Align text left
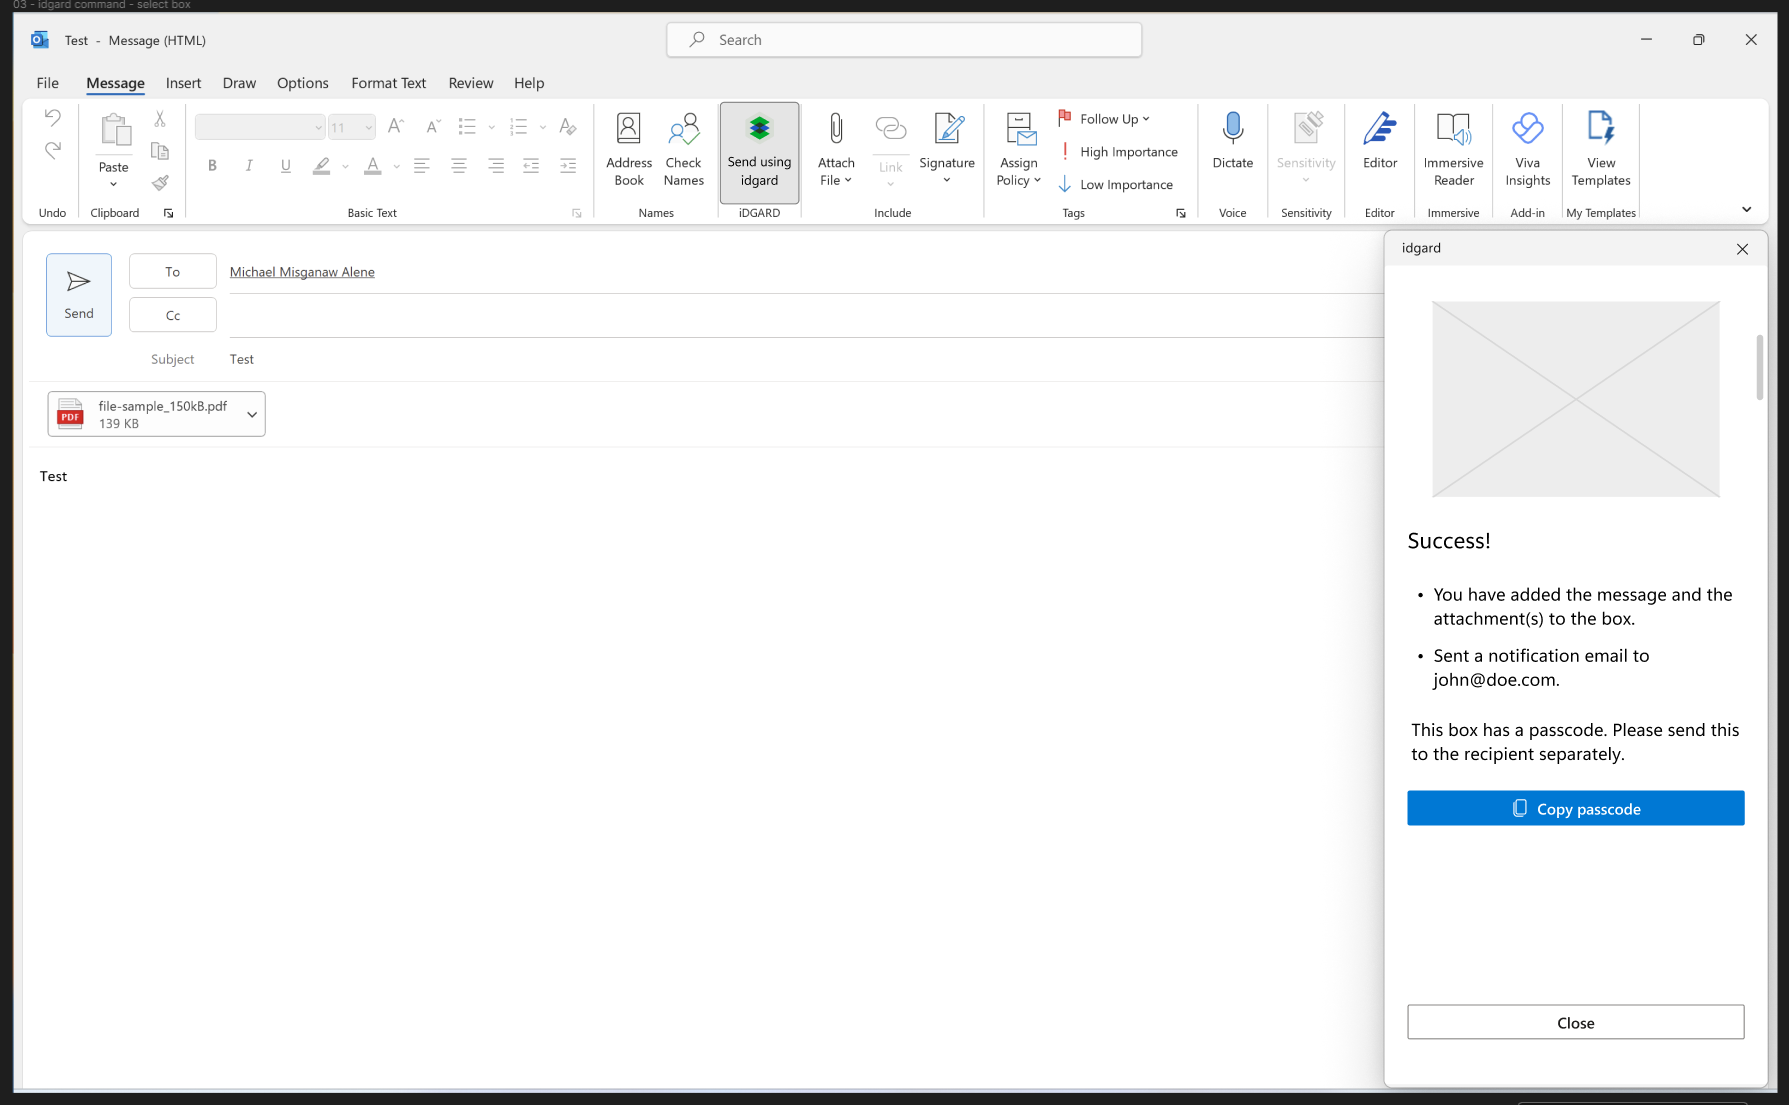 (x=422, y=166)
